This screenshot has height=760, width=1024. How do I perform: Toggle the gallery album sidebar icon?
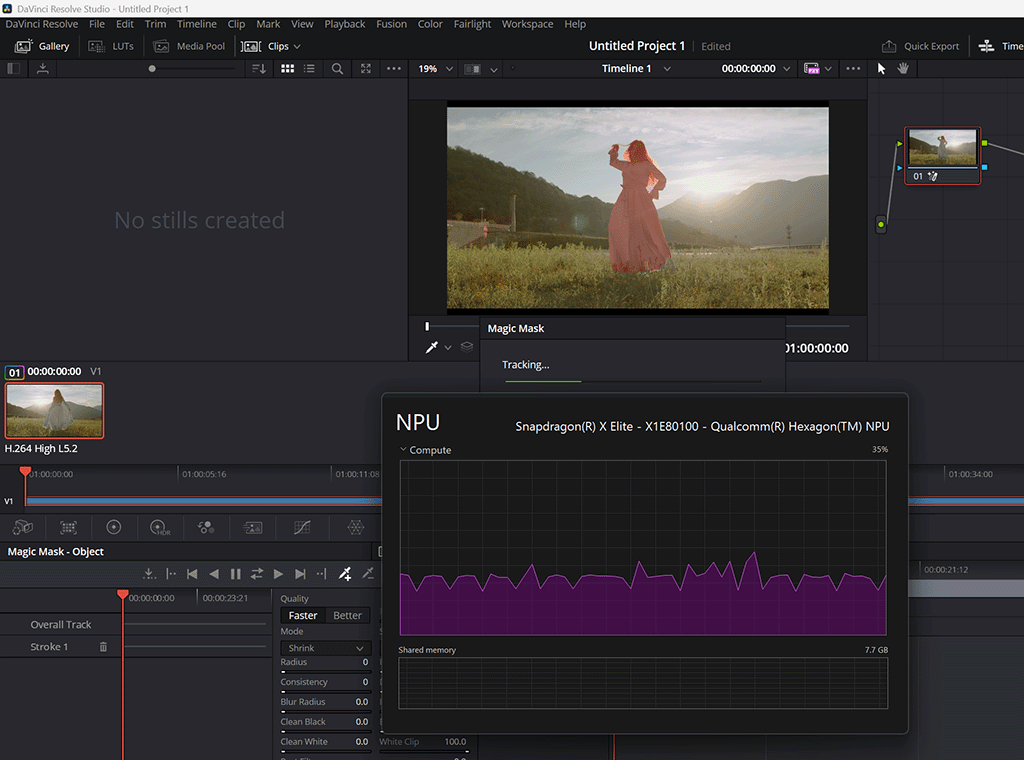pos(13,69)
